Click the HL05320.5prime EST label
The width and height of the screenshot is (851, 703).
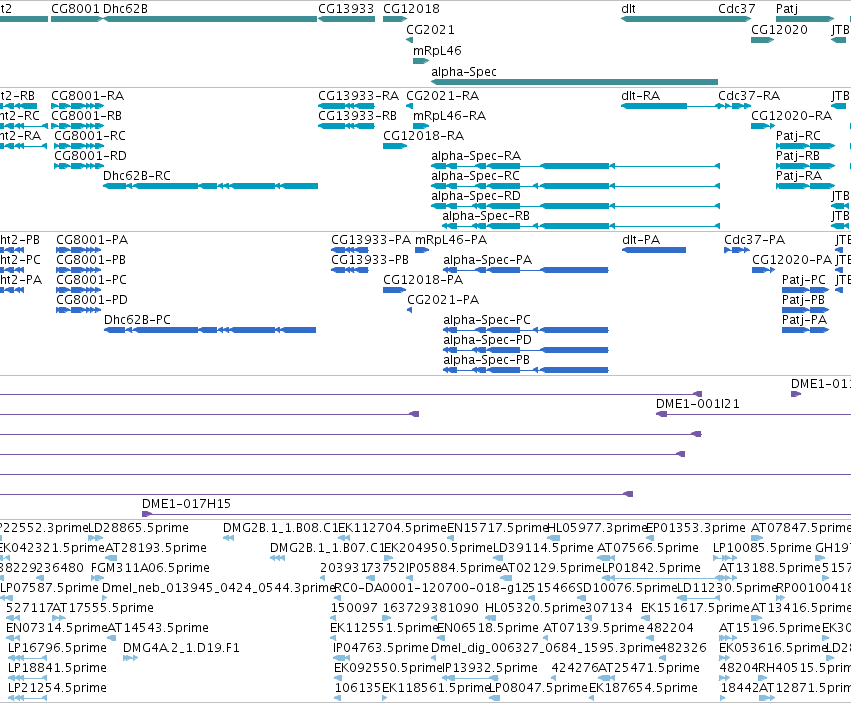tap(535, 607)
